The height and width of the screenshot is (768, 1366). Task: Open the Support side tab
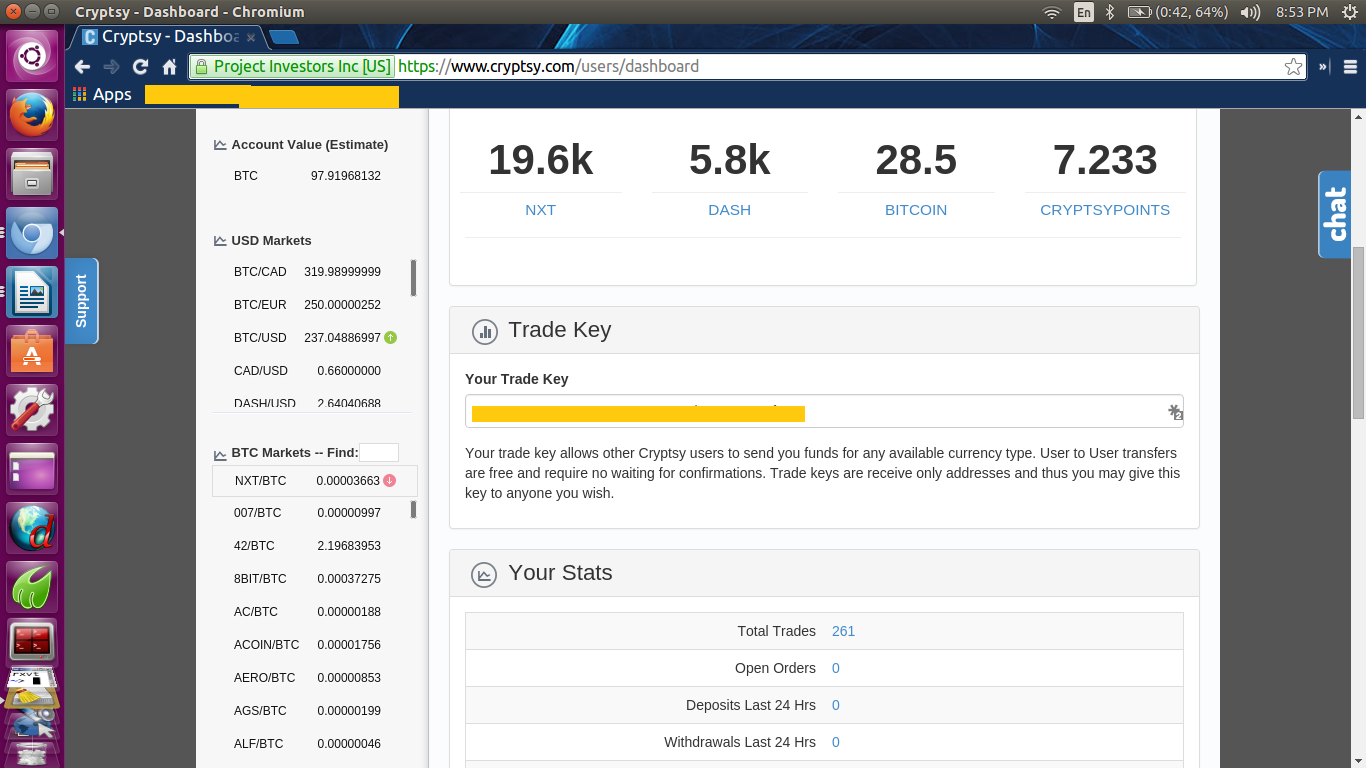(81, 301)
